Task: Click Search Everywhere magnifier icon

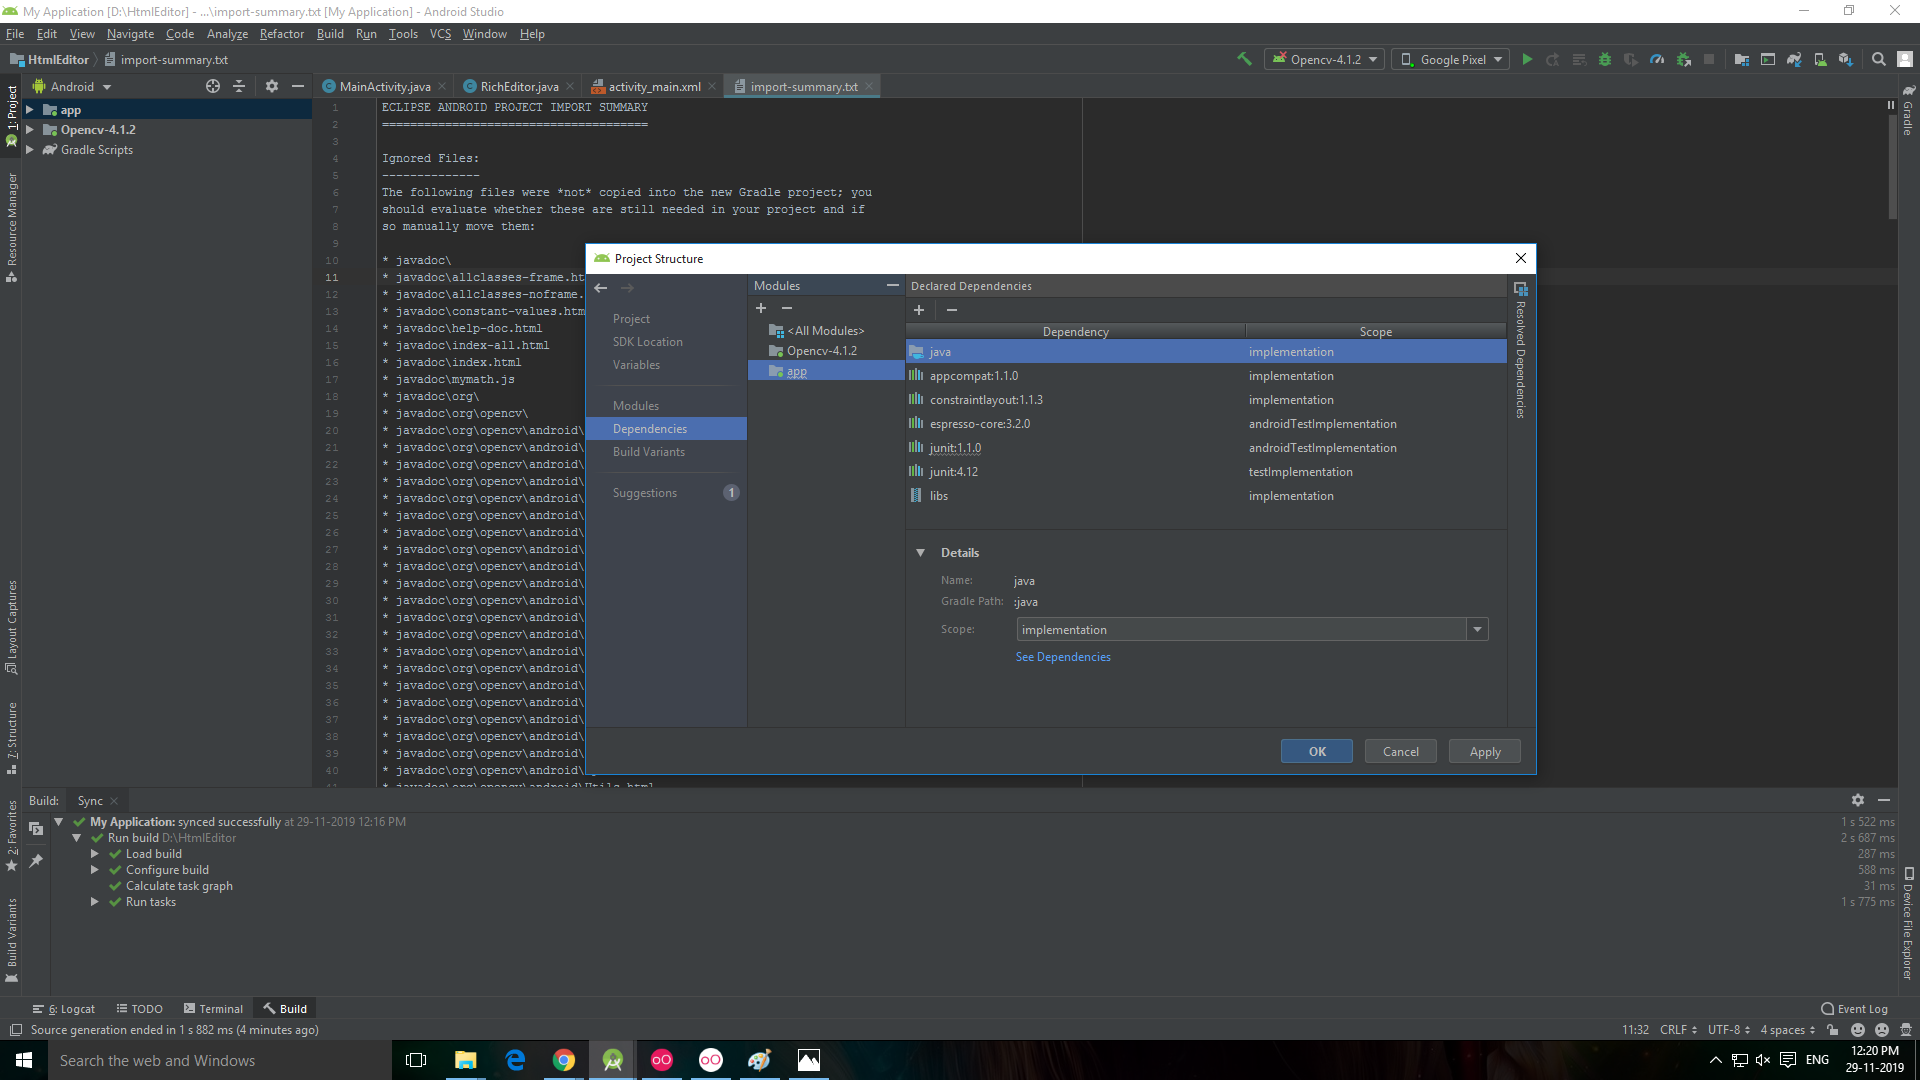Action: click(x=1879, y=59)
